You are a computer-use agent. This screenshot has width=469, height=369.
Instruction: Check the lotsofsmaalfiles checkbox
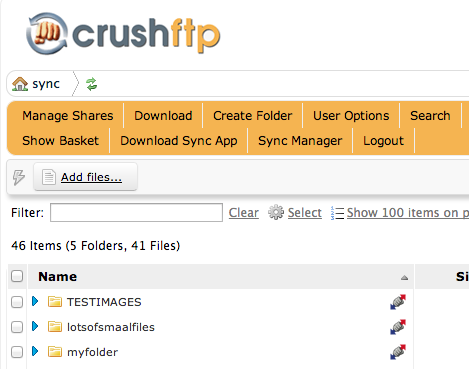click(x=17, y=327)
